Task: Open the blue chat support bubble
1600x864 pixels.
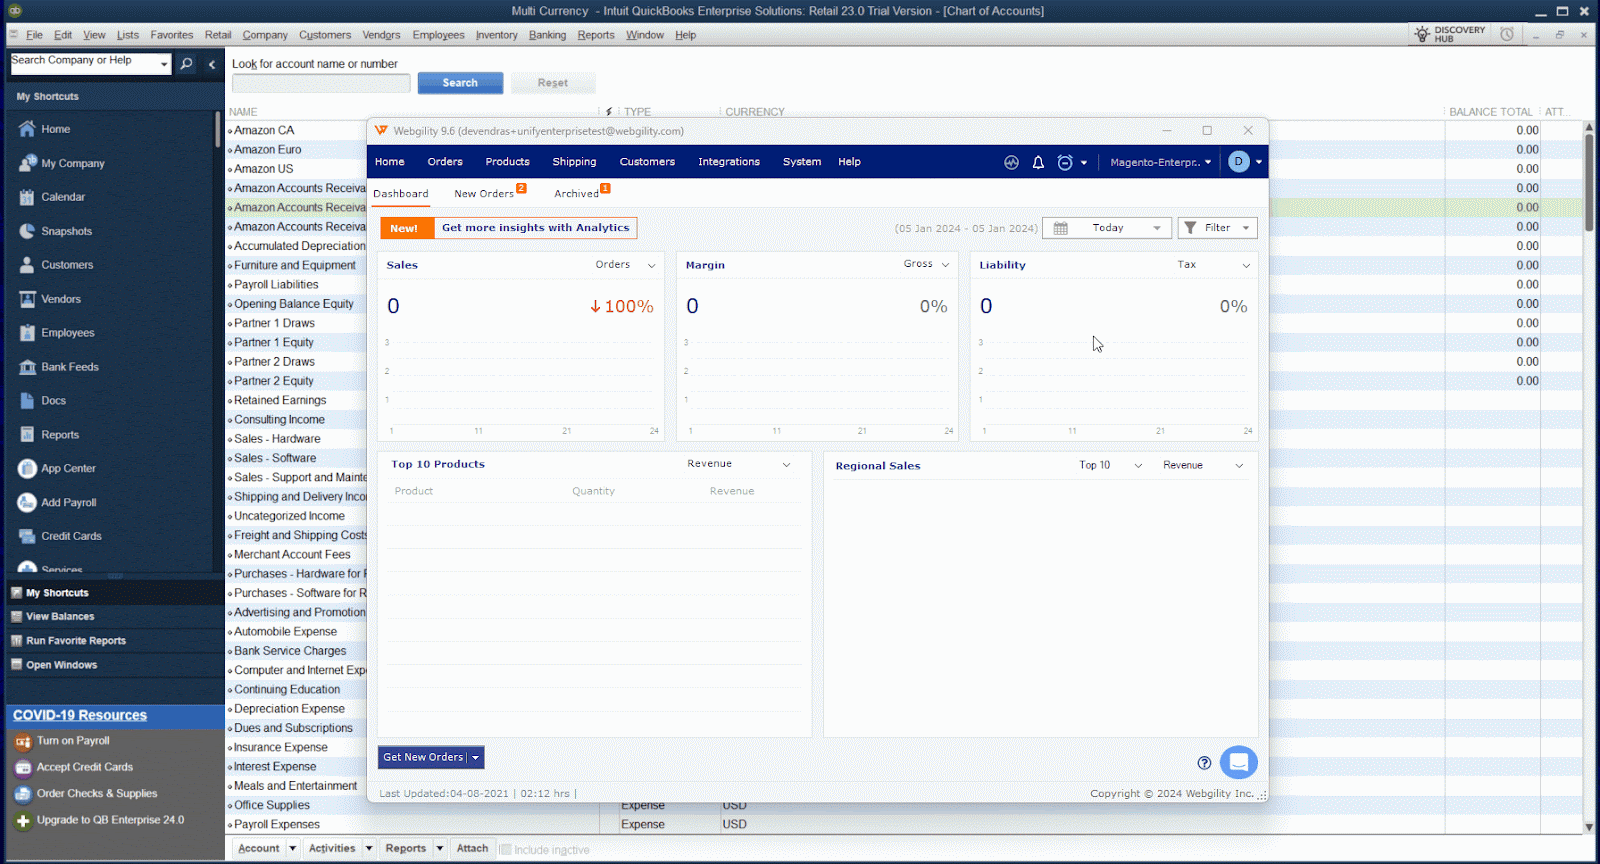Action: coord(1238,762)
